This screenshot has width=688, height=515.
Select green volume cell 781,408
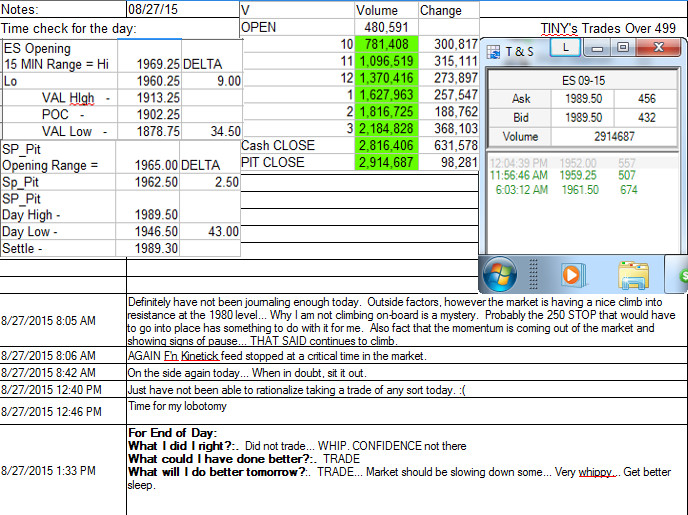click(386, 44)
